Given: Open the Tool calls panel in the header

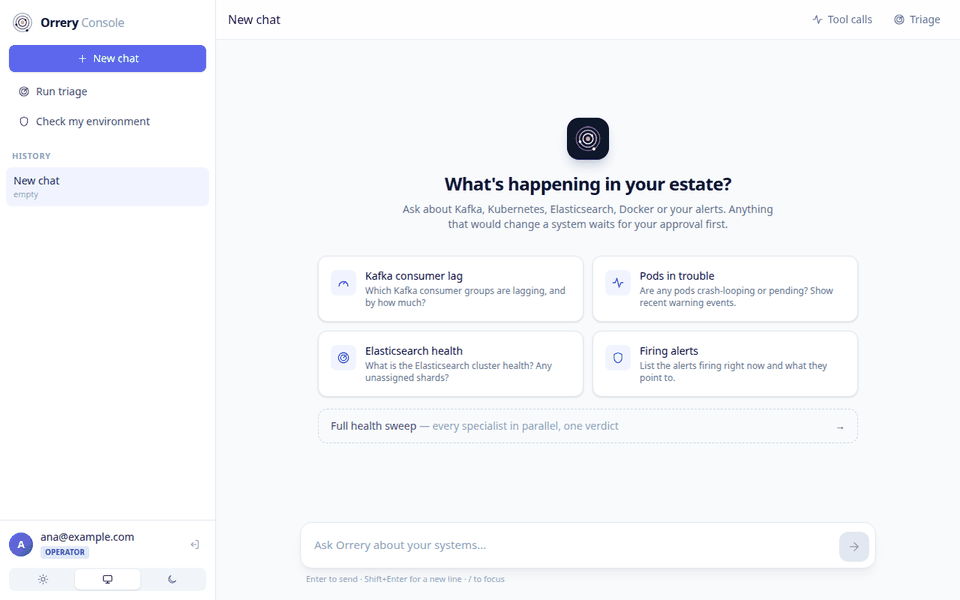Looking at the screenshot, I should point(842,20).
